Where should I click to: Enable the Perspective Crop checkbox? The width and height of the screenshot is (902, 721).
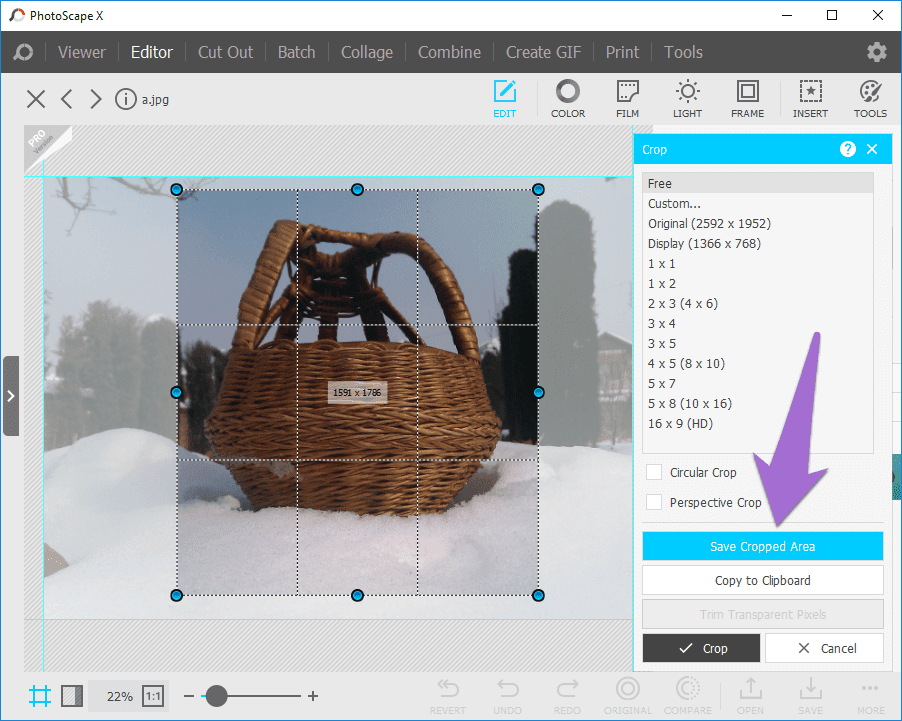click(x=654, y=502)
